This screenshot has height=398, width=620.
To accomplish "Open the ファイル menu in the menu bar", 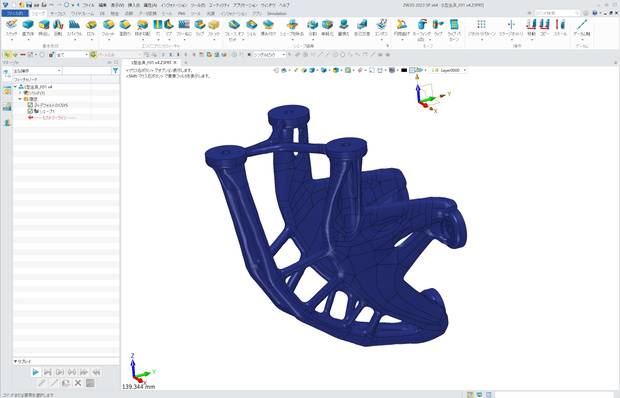I will click(88, 5).
